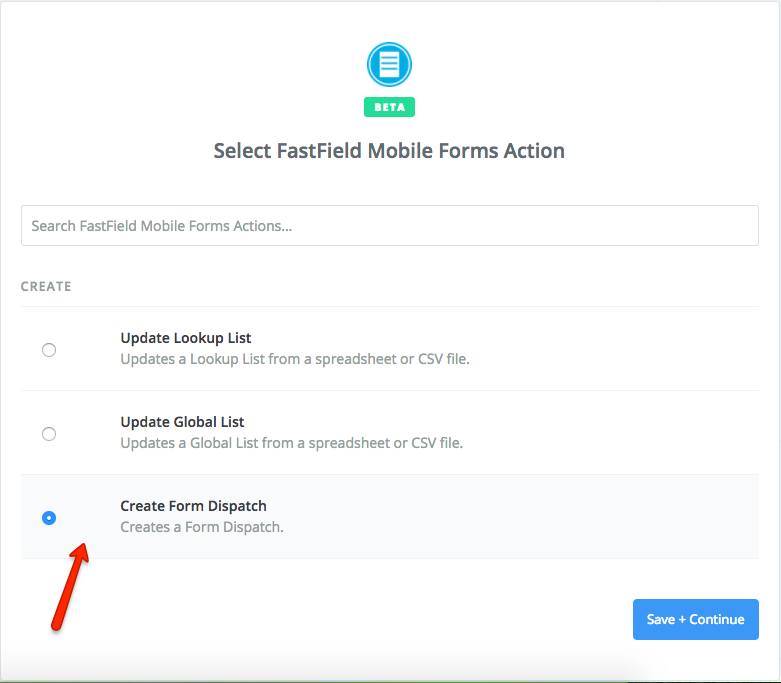Click the Lookup List spreadsheet or CSV description
Screen dimensions: 781x683
[x=294, y=359]
